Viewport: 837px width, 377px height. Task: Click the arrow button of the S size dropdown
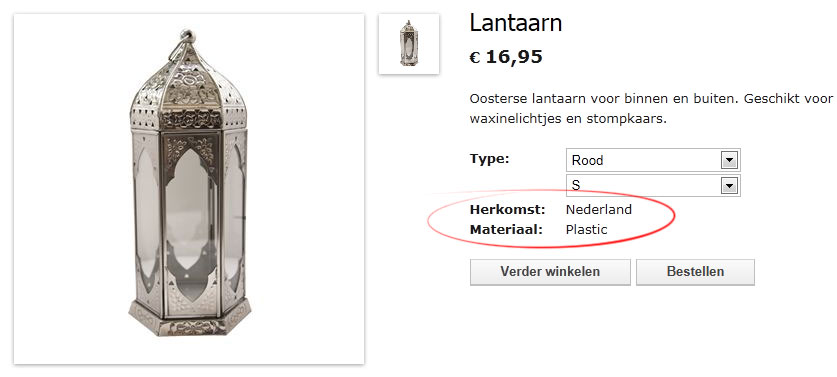click(729, 185)
